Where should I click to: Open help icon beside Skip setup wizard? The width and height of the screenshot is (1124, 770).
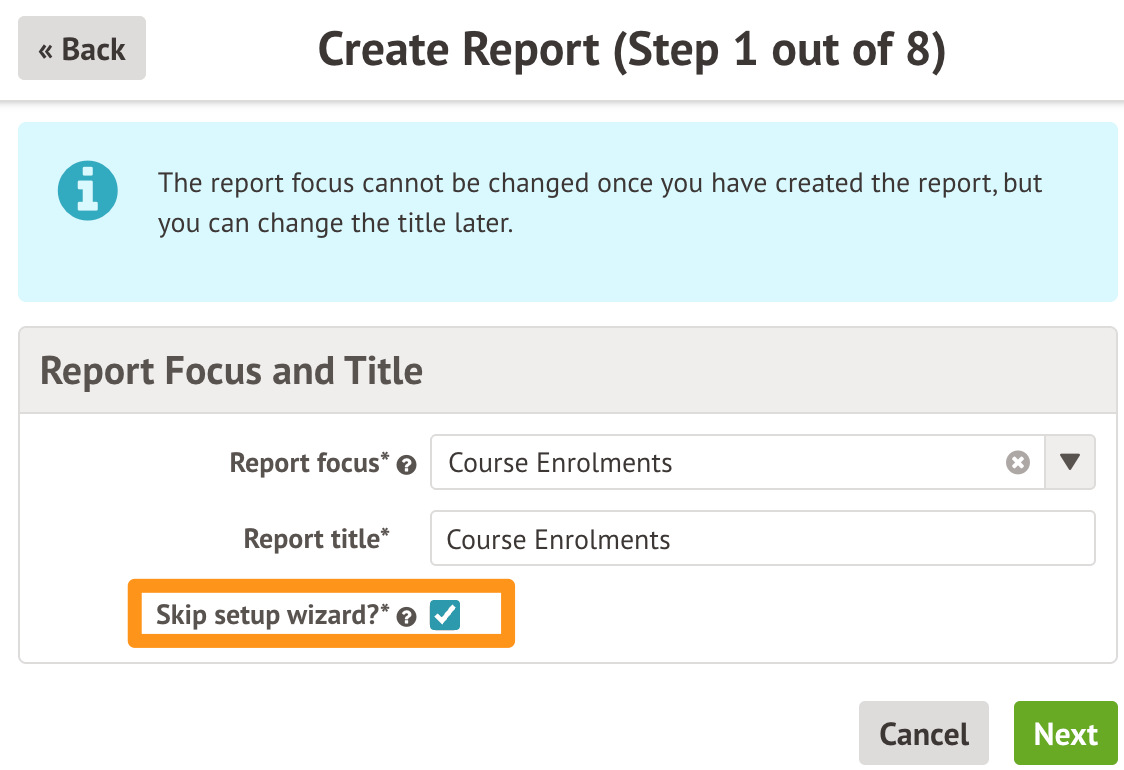(x=406, y=617)
